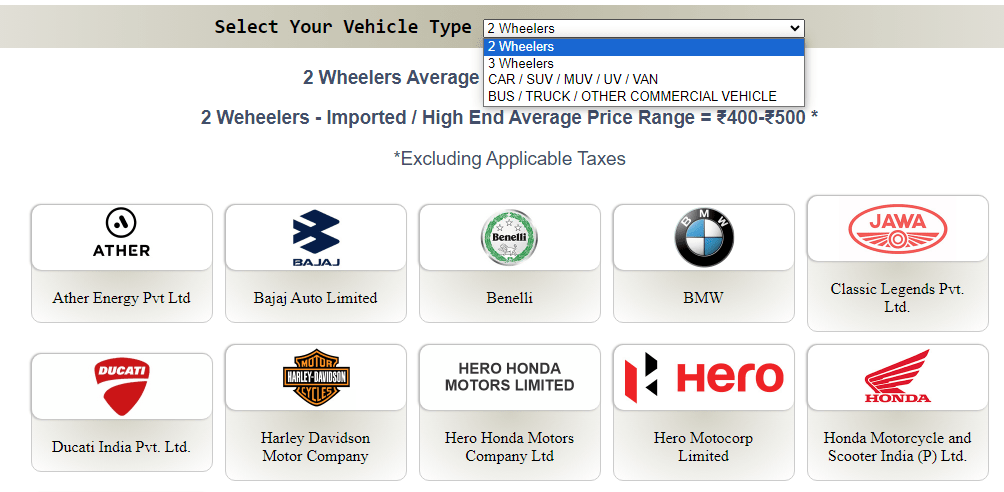Open the vehicle type dropdown arrow
This screenshot has width=1004, height=492.
(x=795, y=28)
